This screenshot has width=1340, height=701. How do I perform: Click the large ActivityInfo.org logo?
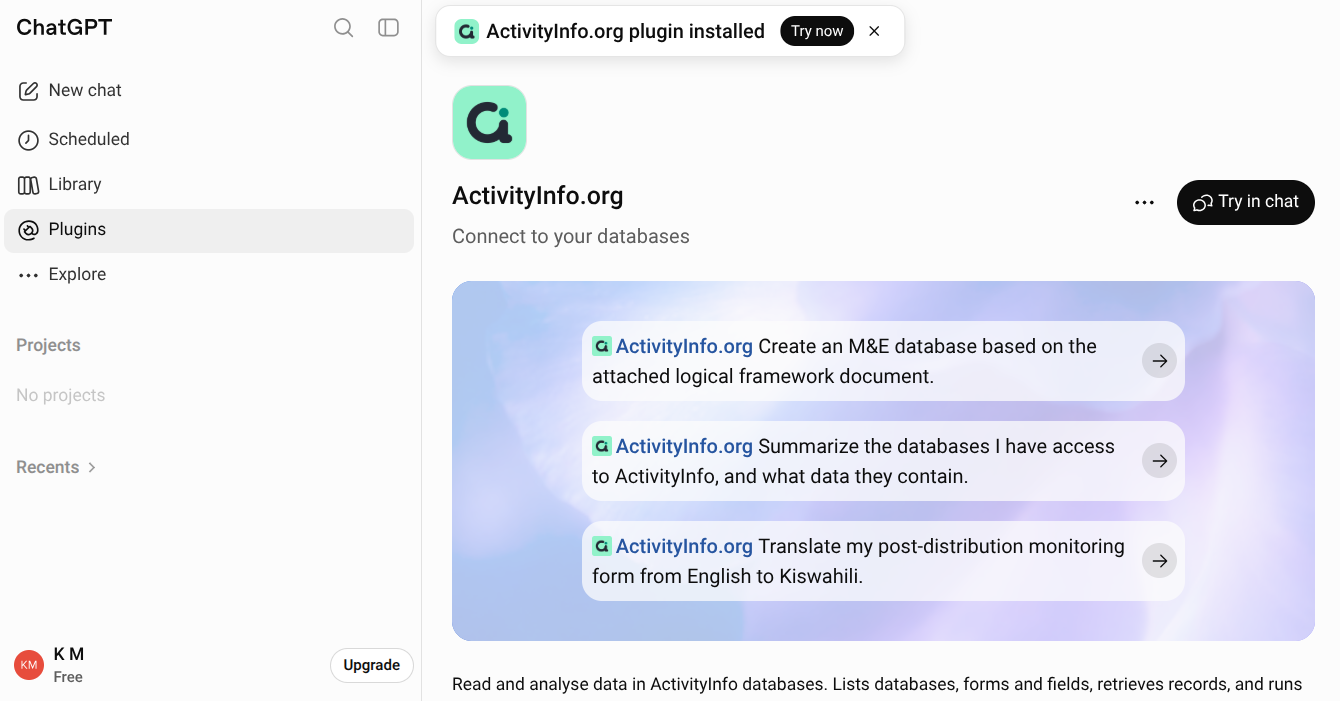(489, 122)
